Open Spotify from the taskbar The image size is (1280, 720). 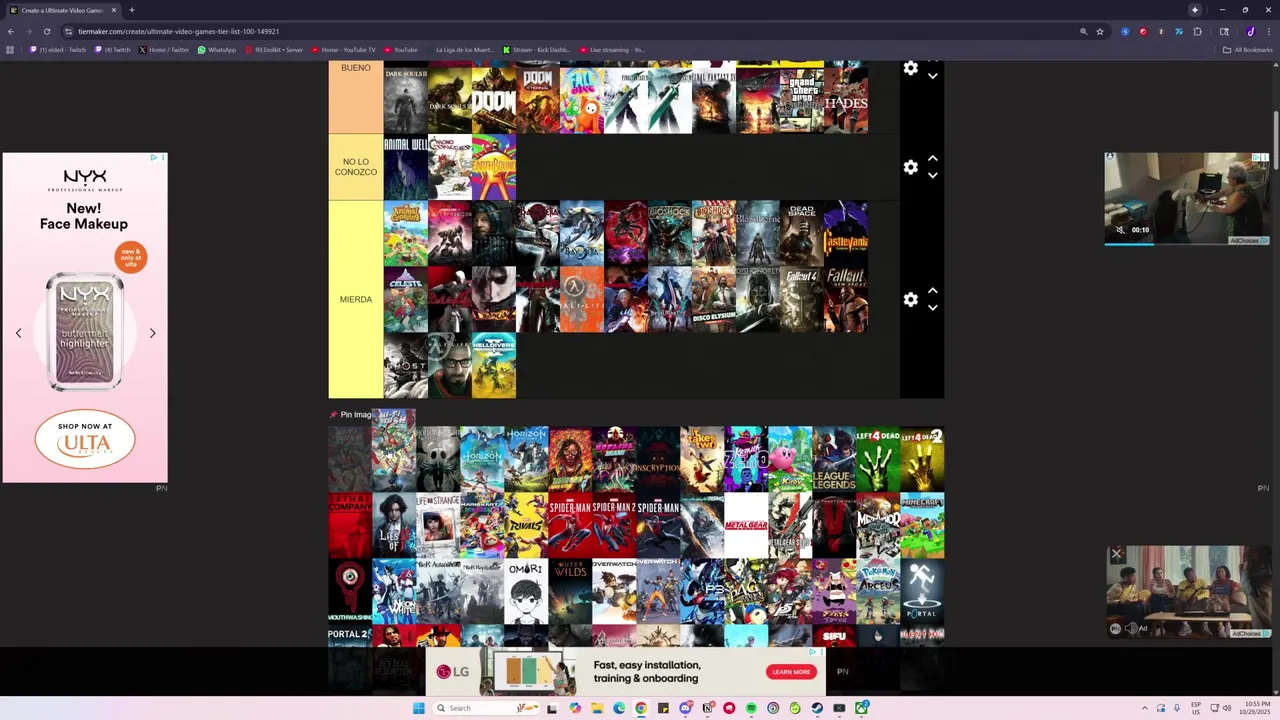click(751, 708)
